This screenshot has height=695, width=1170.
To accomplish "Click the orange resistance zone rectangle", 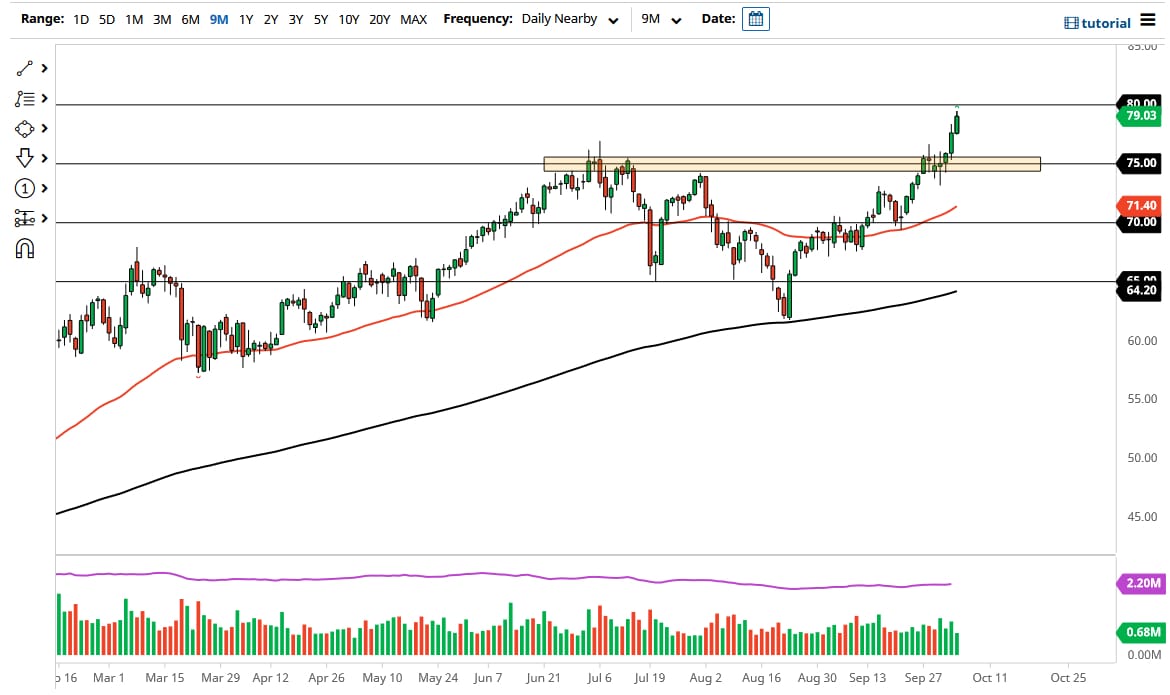I will coord(792,164).
